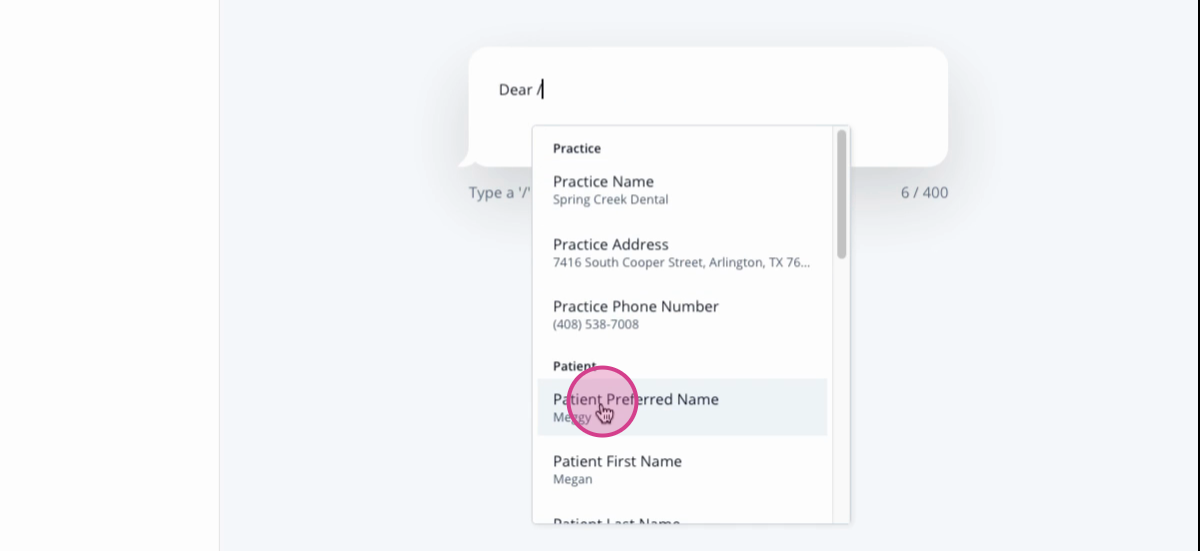Screen dimensions: 1200x551
Task: Click the Spring Creek Dental subtitle
Action: (611, 199)
